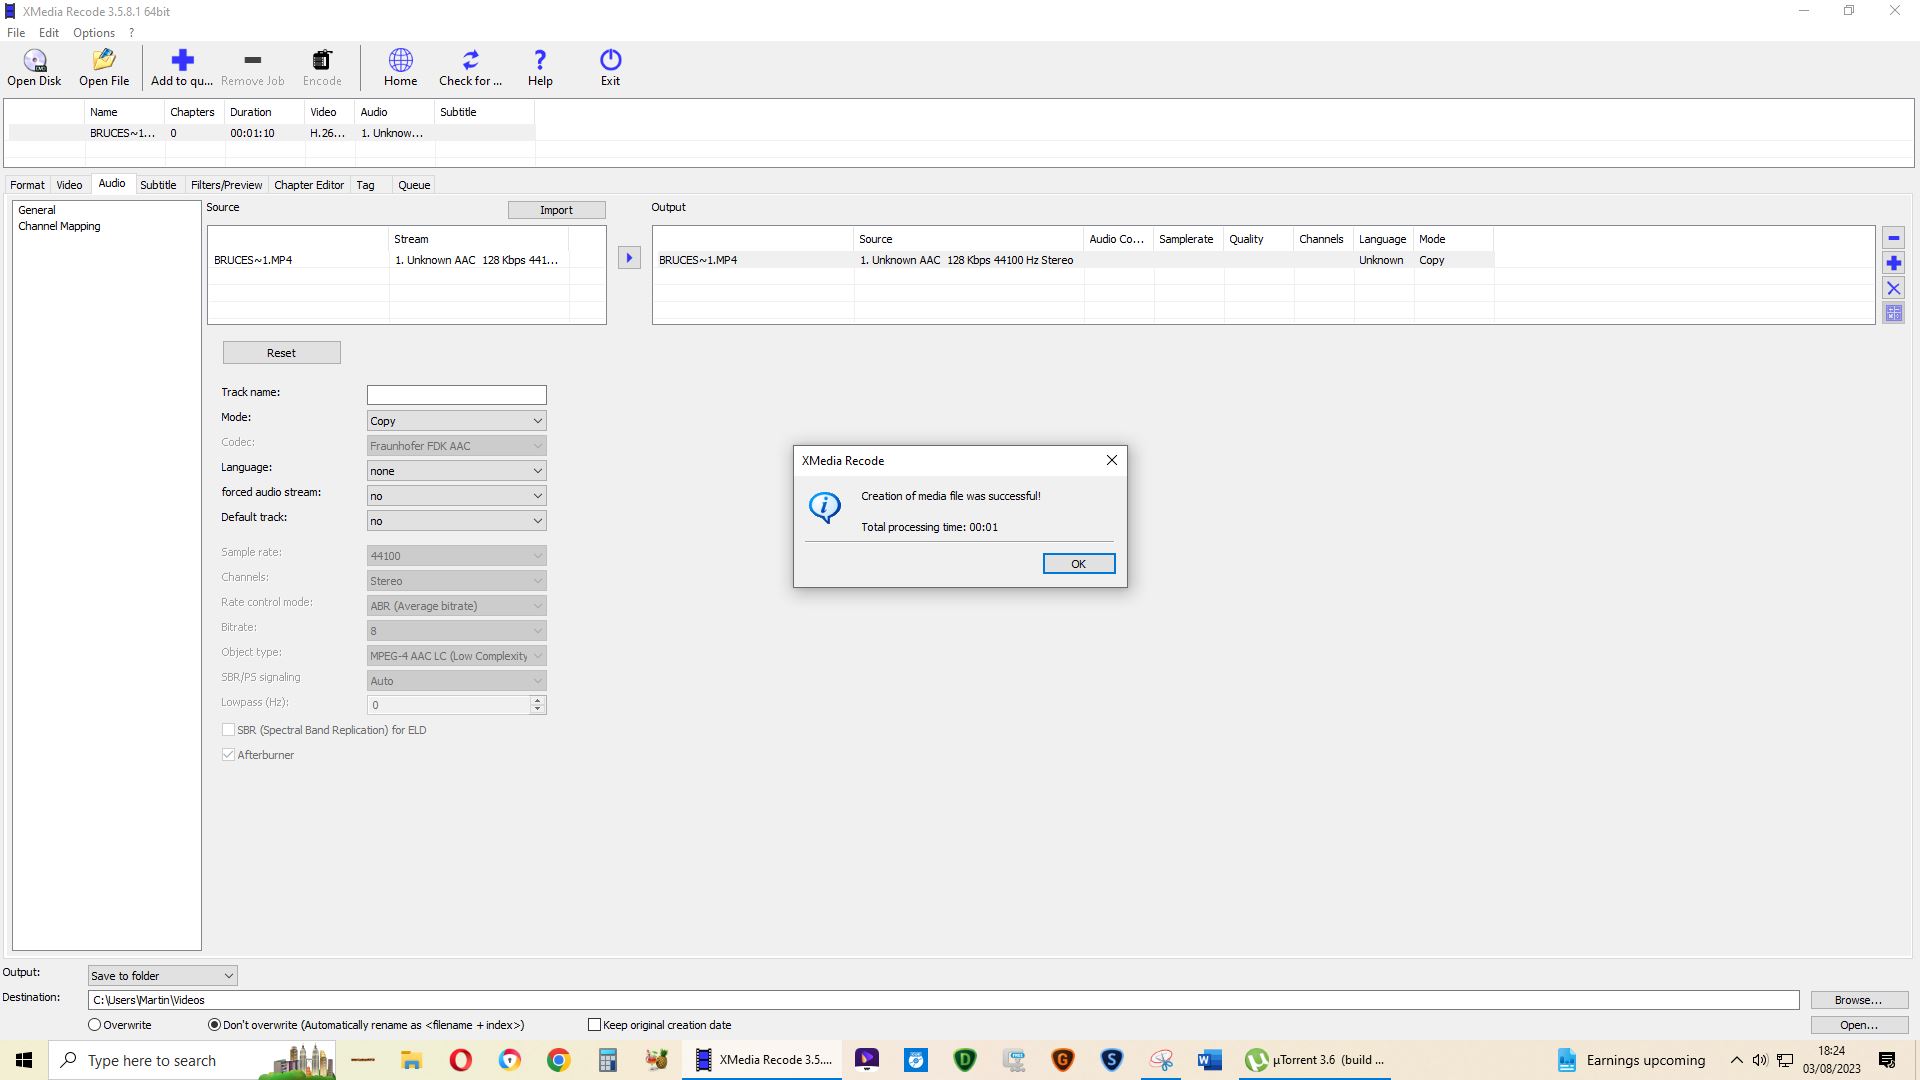Click the Encode icon

point(322,67)
